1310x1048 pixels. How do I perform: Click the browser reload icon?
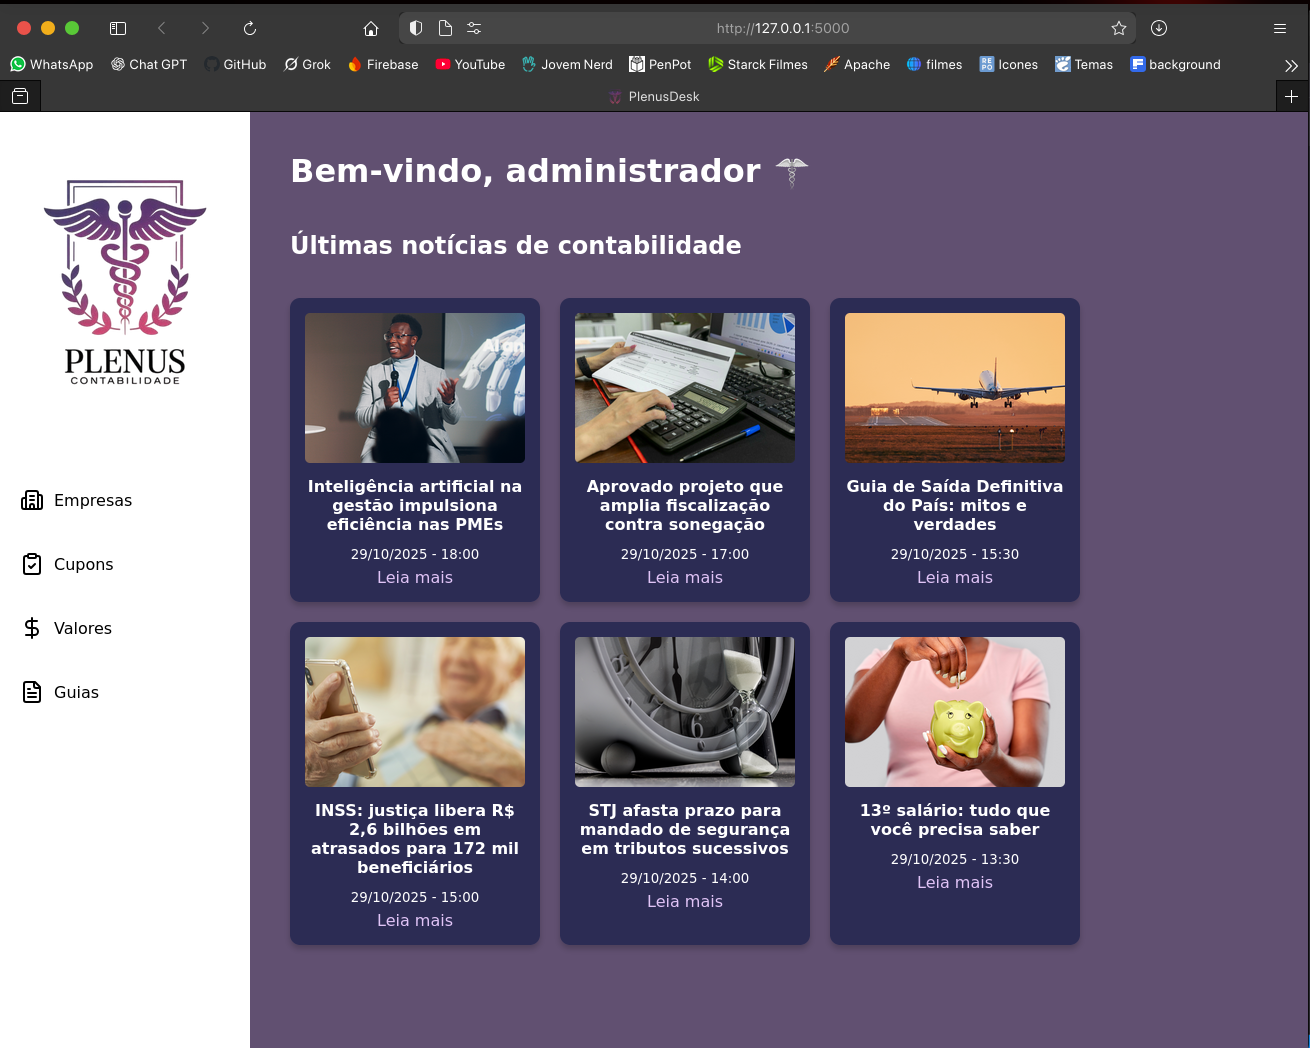click(250, 28)
